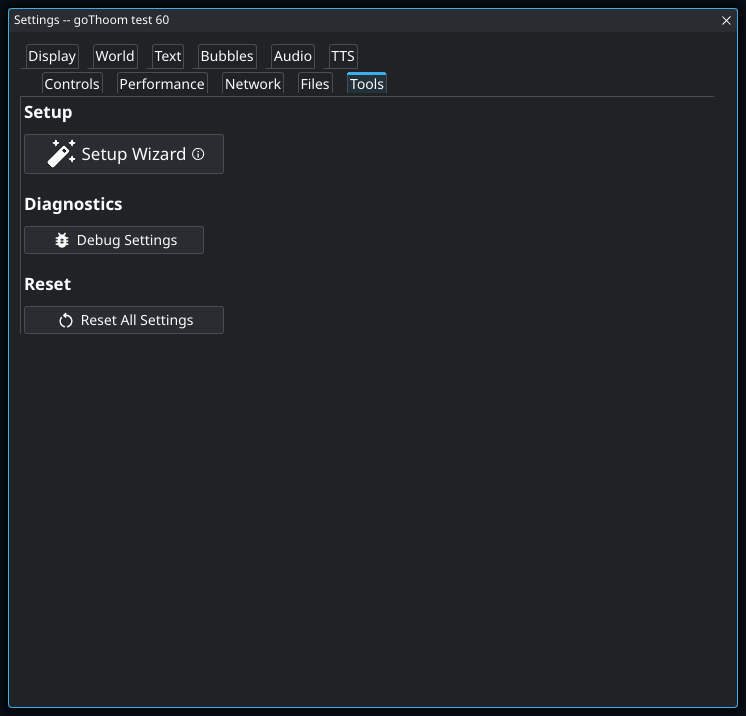Image resolution: width=746 pixels, height=716 pixels.
Task: Open the Controls tab
Action: point(72,84)
